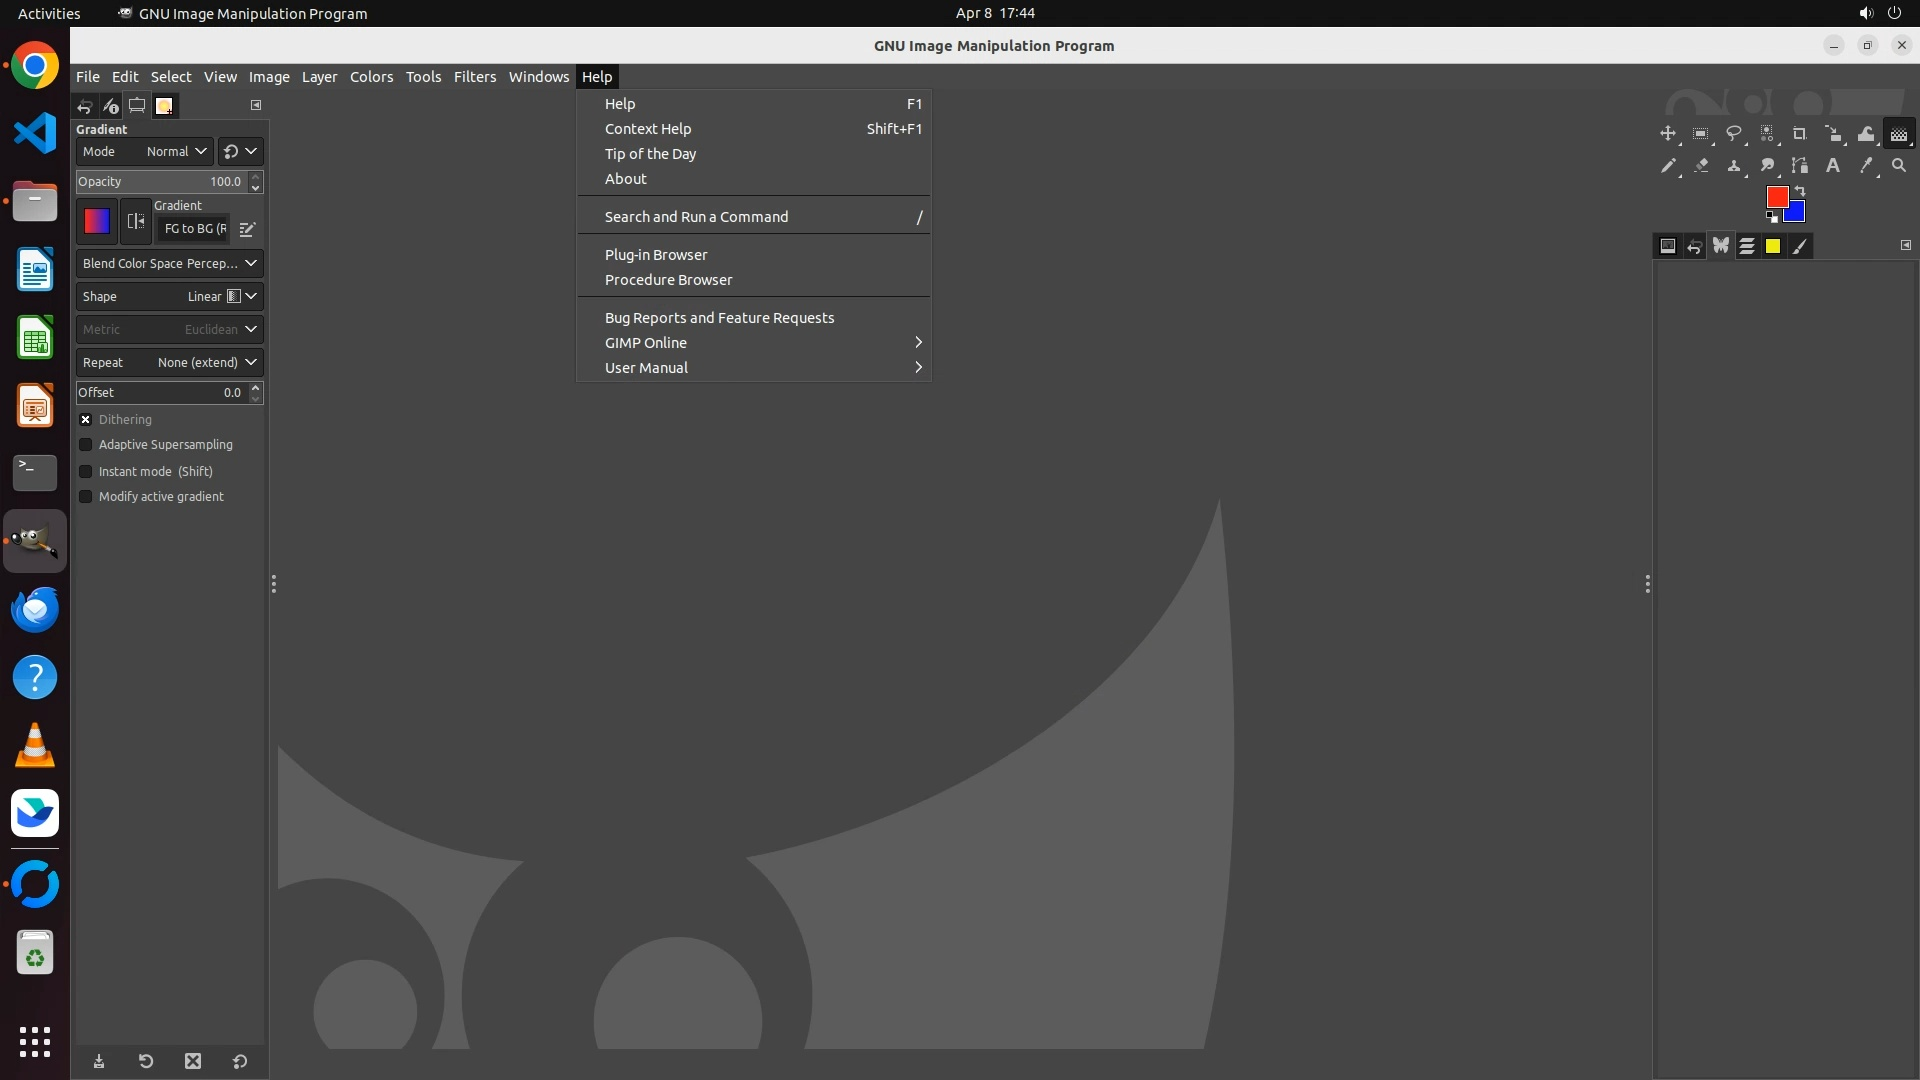The image size is (1920, 1080).
Task: Select the Free Select lasso tool
Action: (x=1734, y=134)
